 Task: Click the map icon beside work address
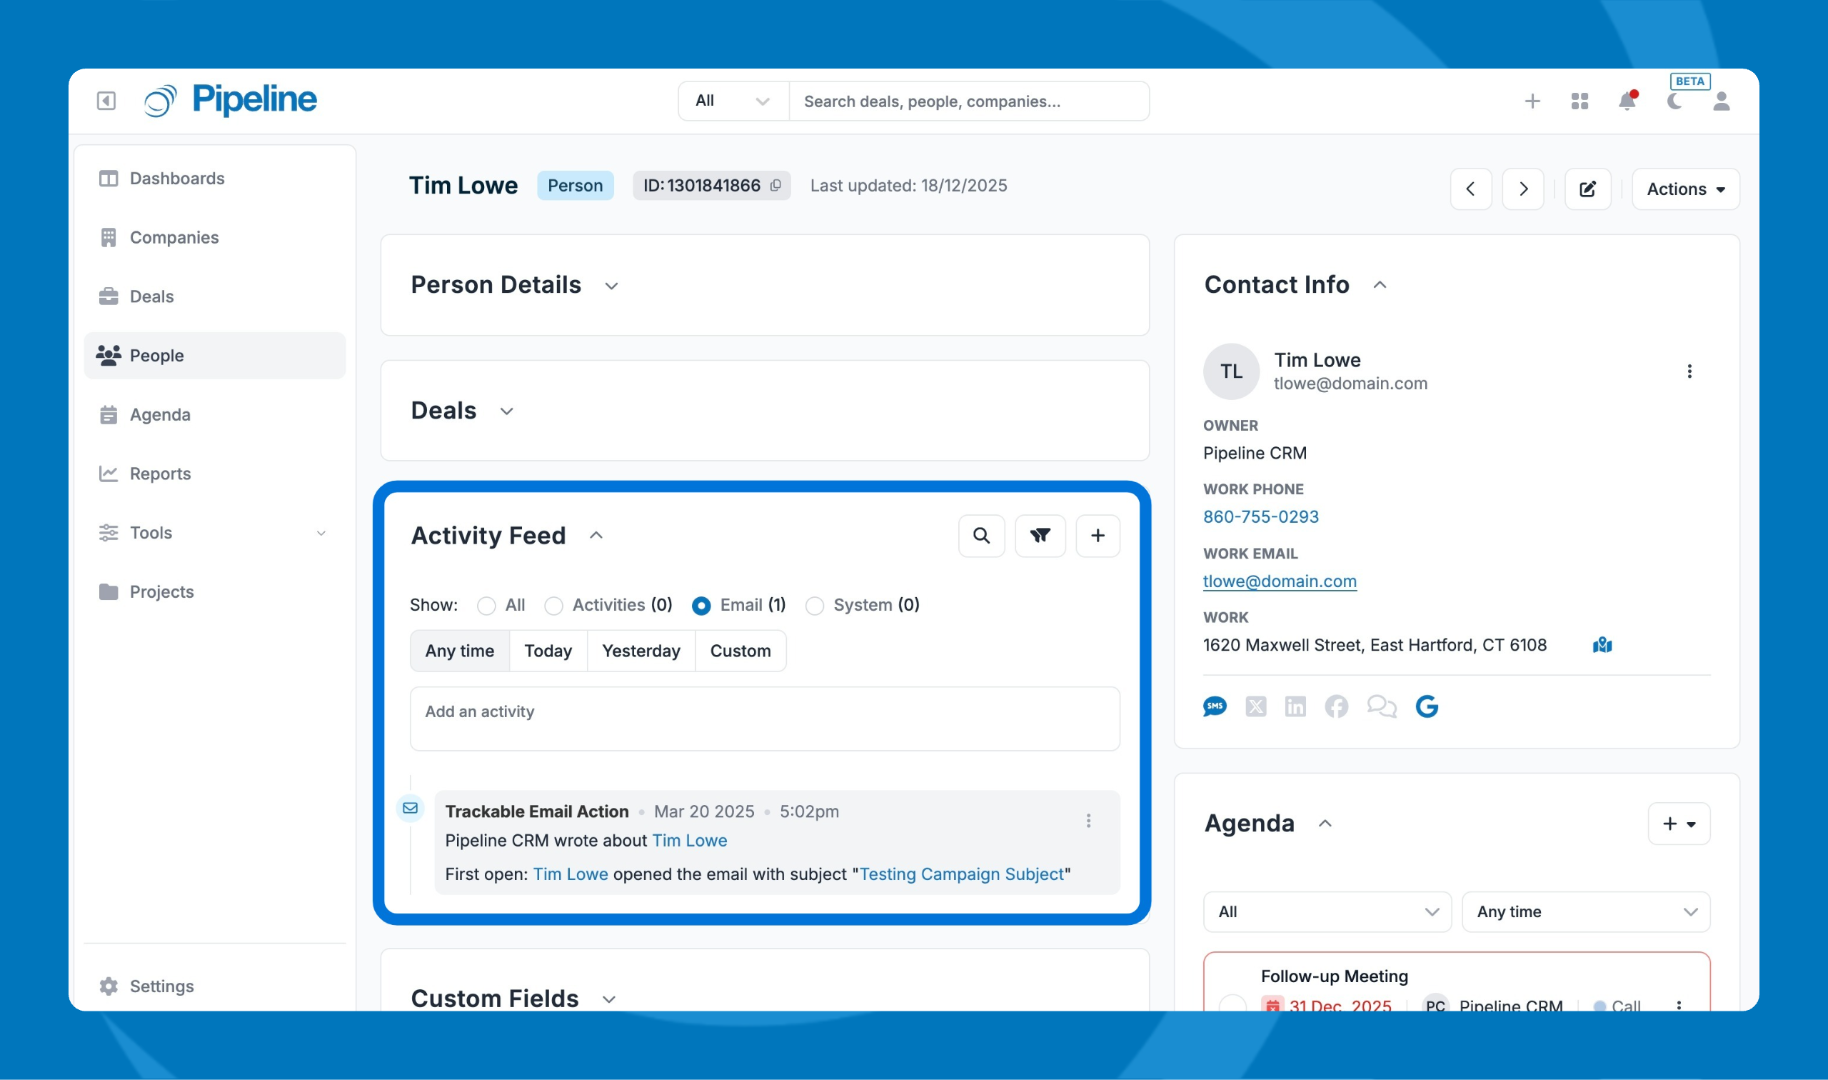pos(1602,645)
